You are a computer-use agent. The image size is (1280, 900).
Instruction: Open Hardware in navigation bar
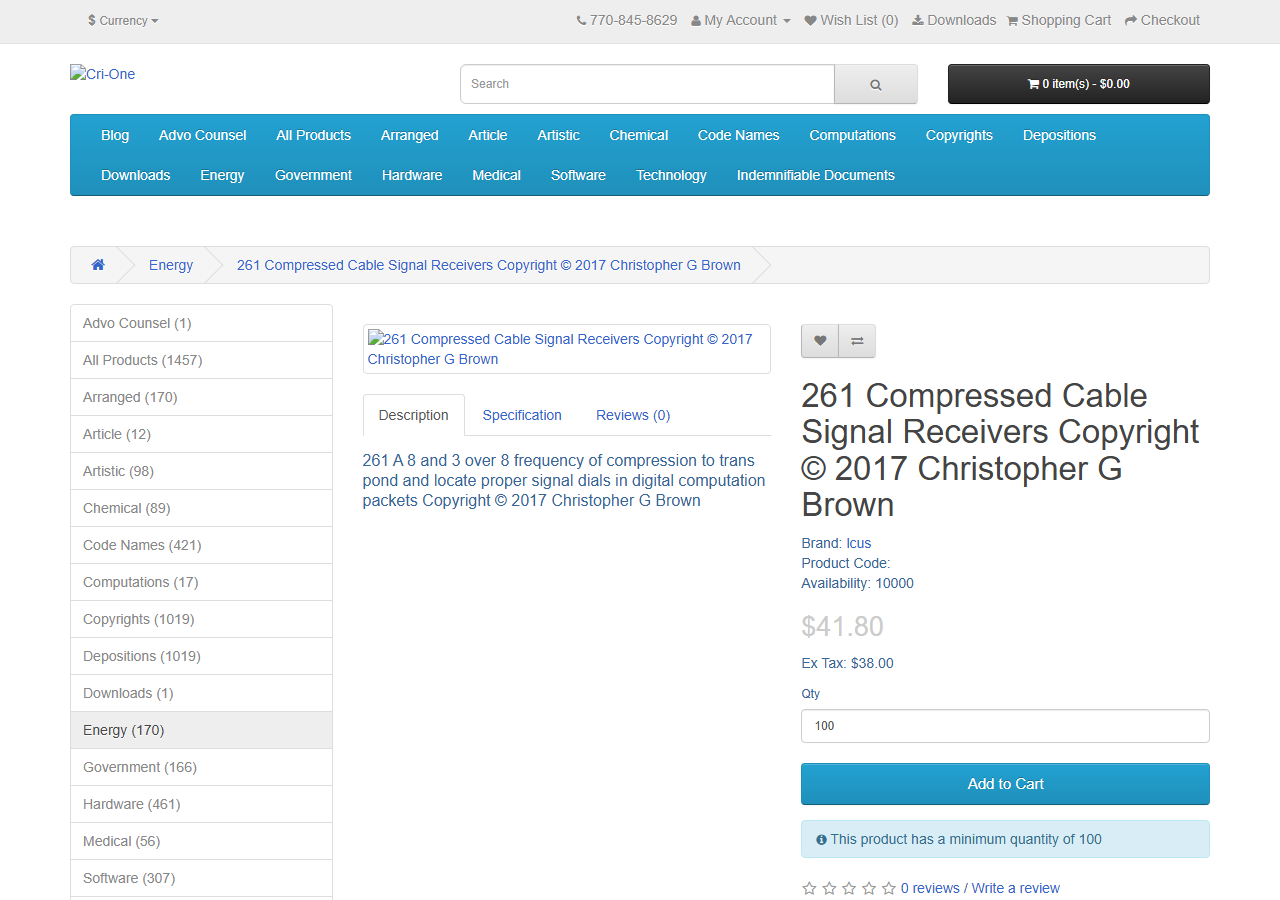pos(412,175)
